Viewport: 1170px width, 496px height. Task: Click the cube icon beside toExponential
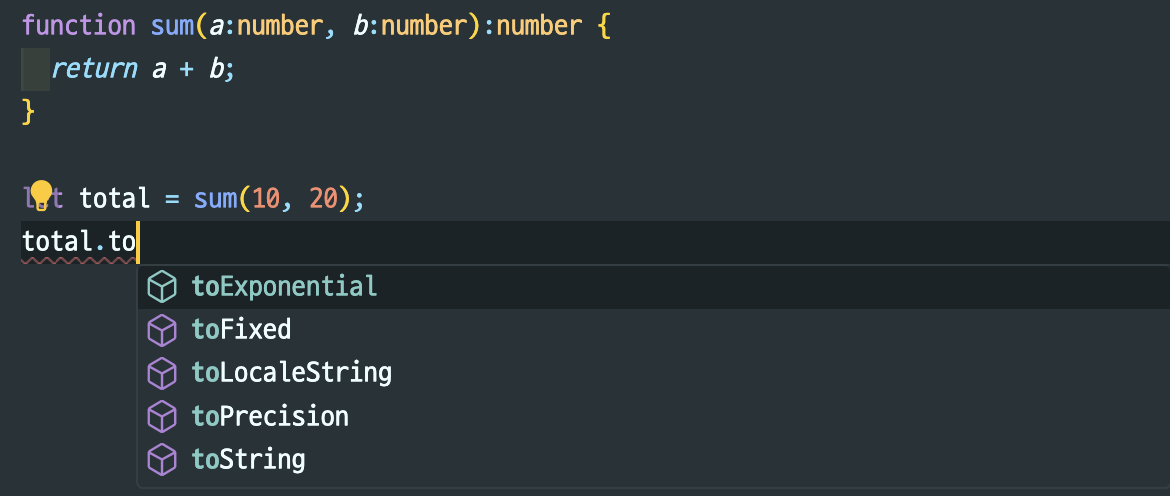coord(162,286)
